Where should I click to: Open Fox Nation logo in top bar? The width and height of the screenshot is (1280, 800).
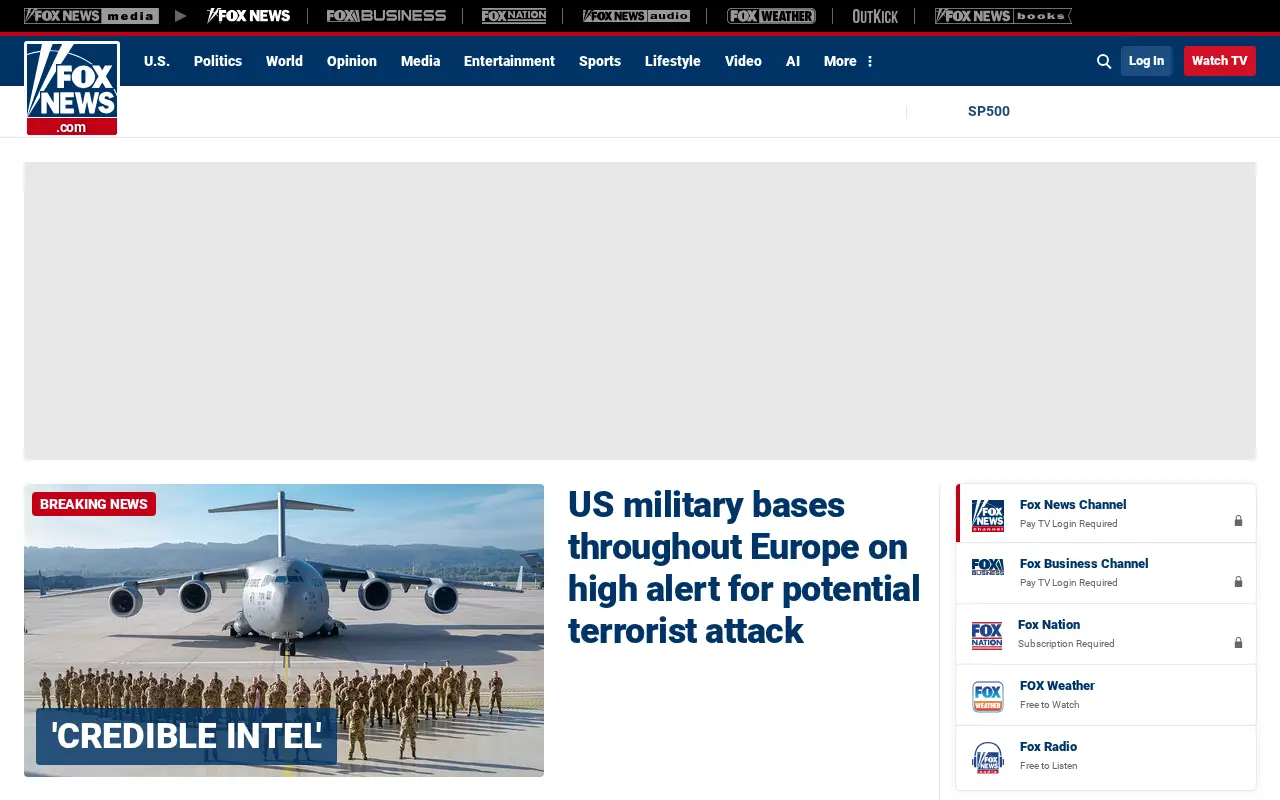click(x=514, y=16)
